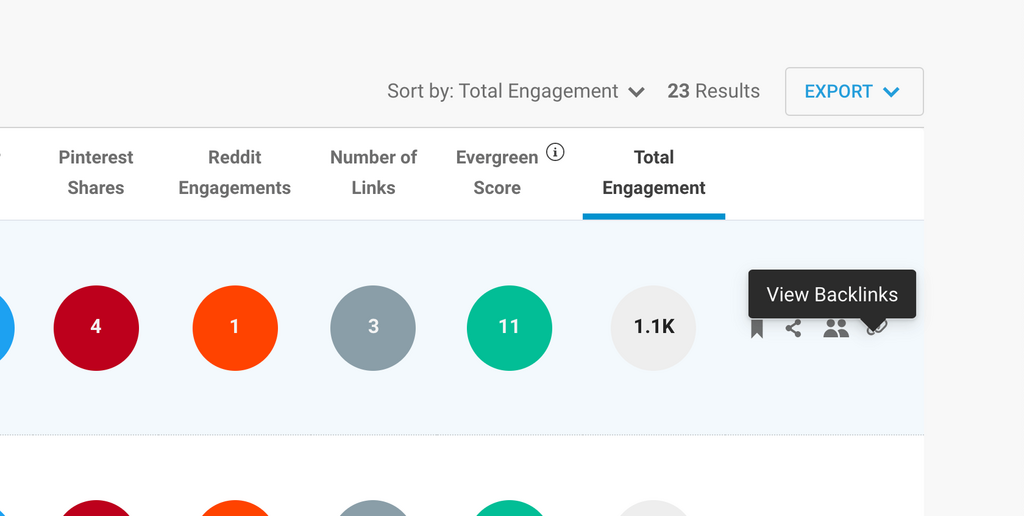The width and height of the screenshot is (1024, 516).
Task: Click the 1.1K total engagement circle
Action: click(653, 327)
